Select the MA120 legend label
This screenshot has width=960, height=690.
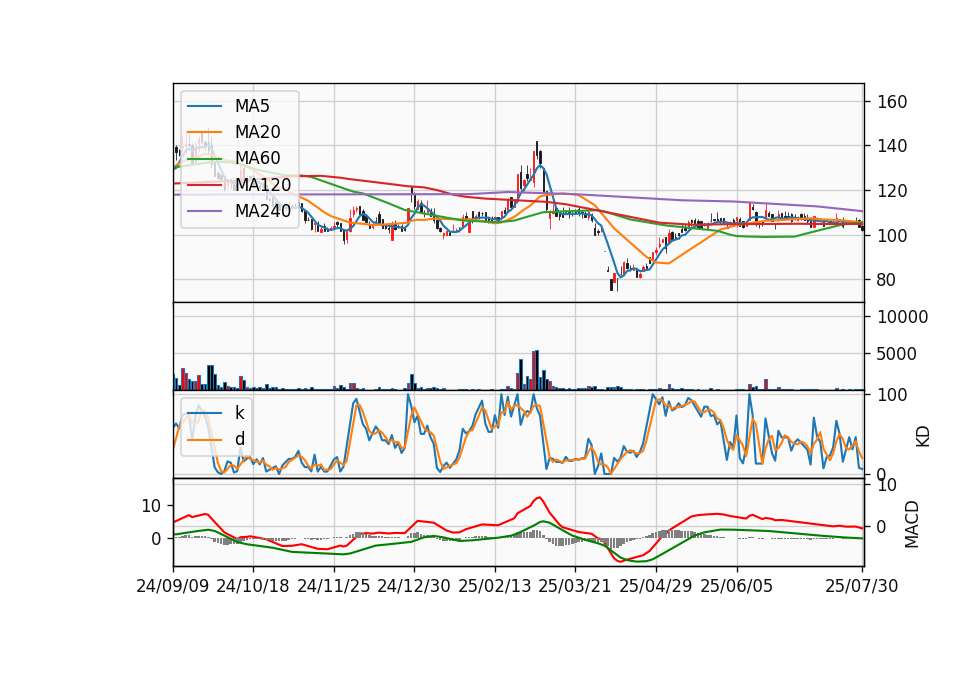coord(263,185)
